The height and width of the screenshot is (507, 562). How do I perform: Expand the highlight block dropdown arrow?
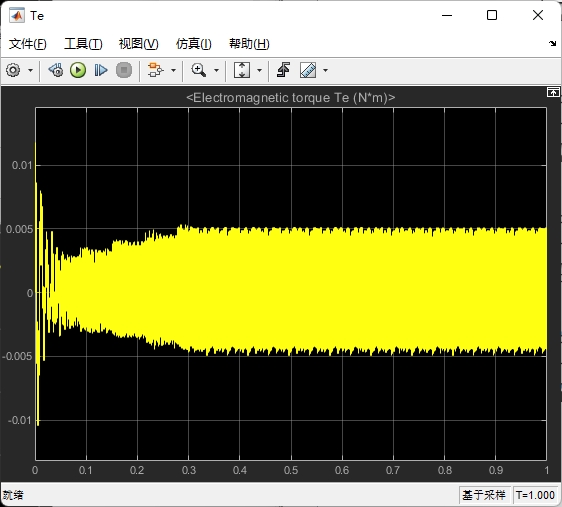pyautogui.click(x=173, y=70)
